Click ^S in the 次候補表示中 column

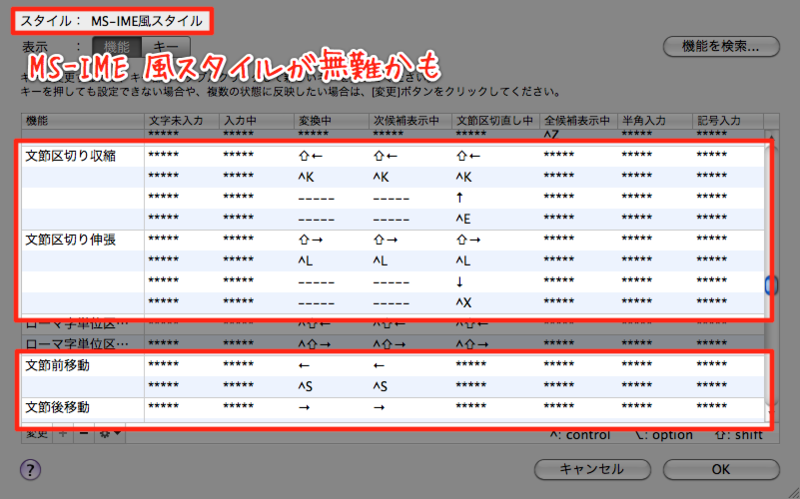pyautogui.click(x=381, y=386)
